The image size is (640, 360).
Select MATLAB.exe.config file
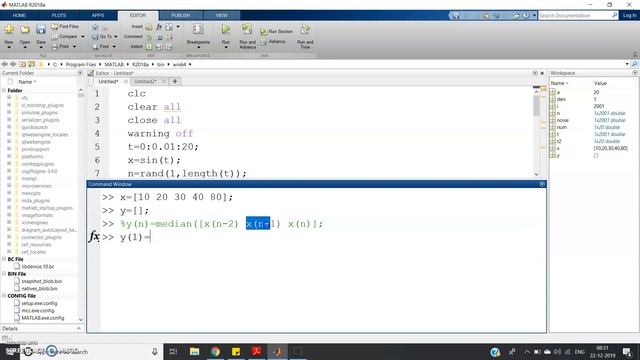[42, 318]
